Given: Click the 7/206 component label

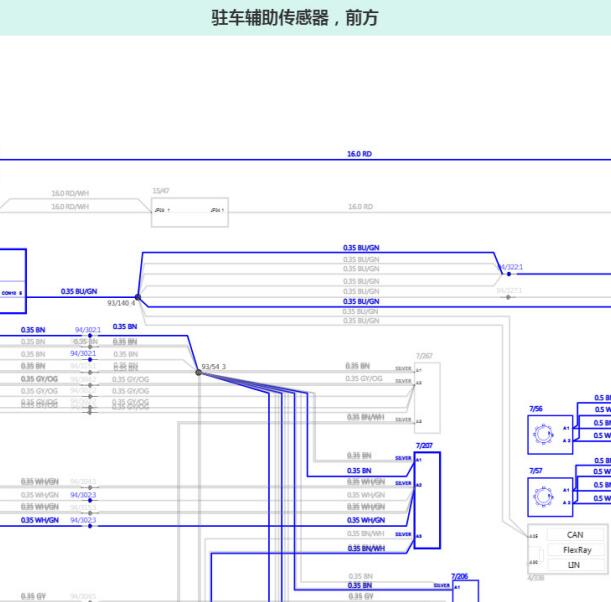Looking at the screenshot, I should tap(459, 576).
